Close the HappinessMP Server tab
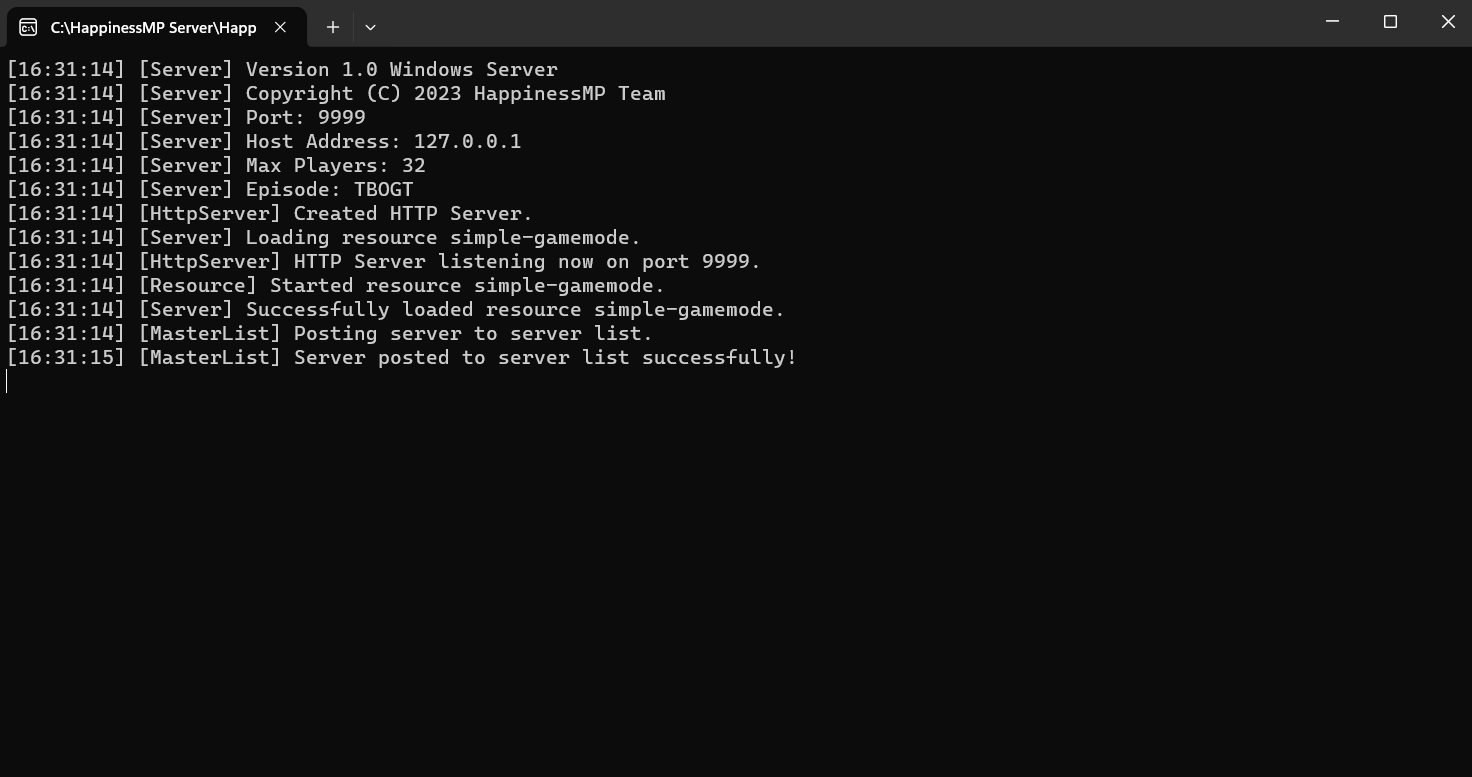This screenshot has height=777, width=1472. (x=281, y=27)
